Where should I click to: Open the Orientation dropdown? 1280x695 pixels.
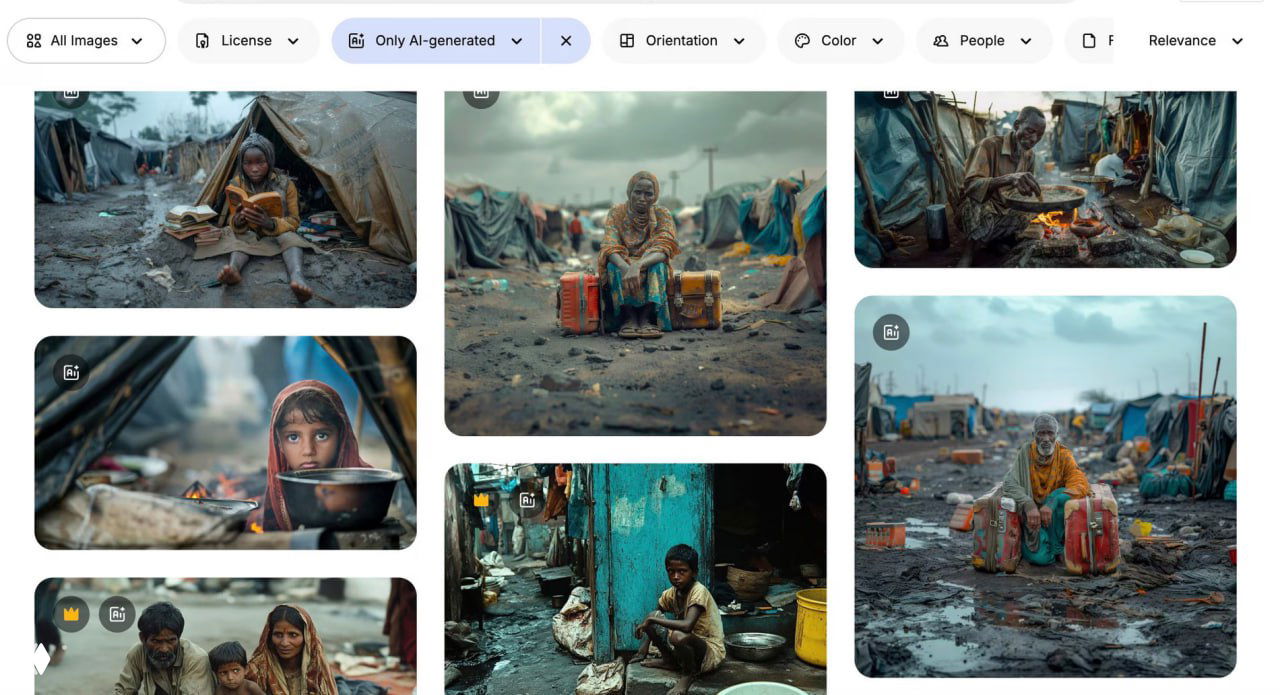tap(684, 40)
